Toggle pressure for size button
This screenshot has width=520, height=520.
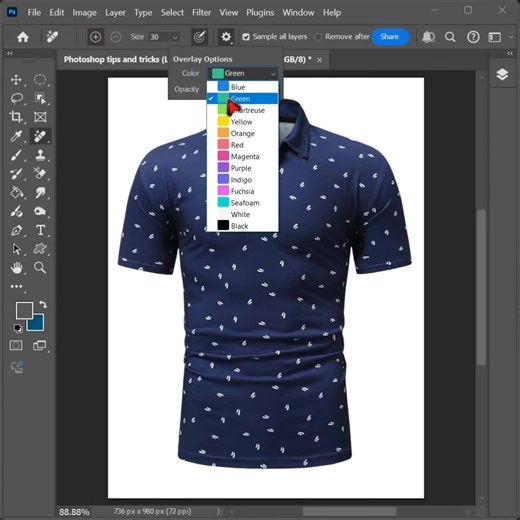click(x=199, y=37)
